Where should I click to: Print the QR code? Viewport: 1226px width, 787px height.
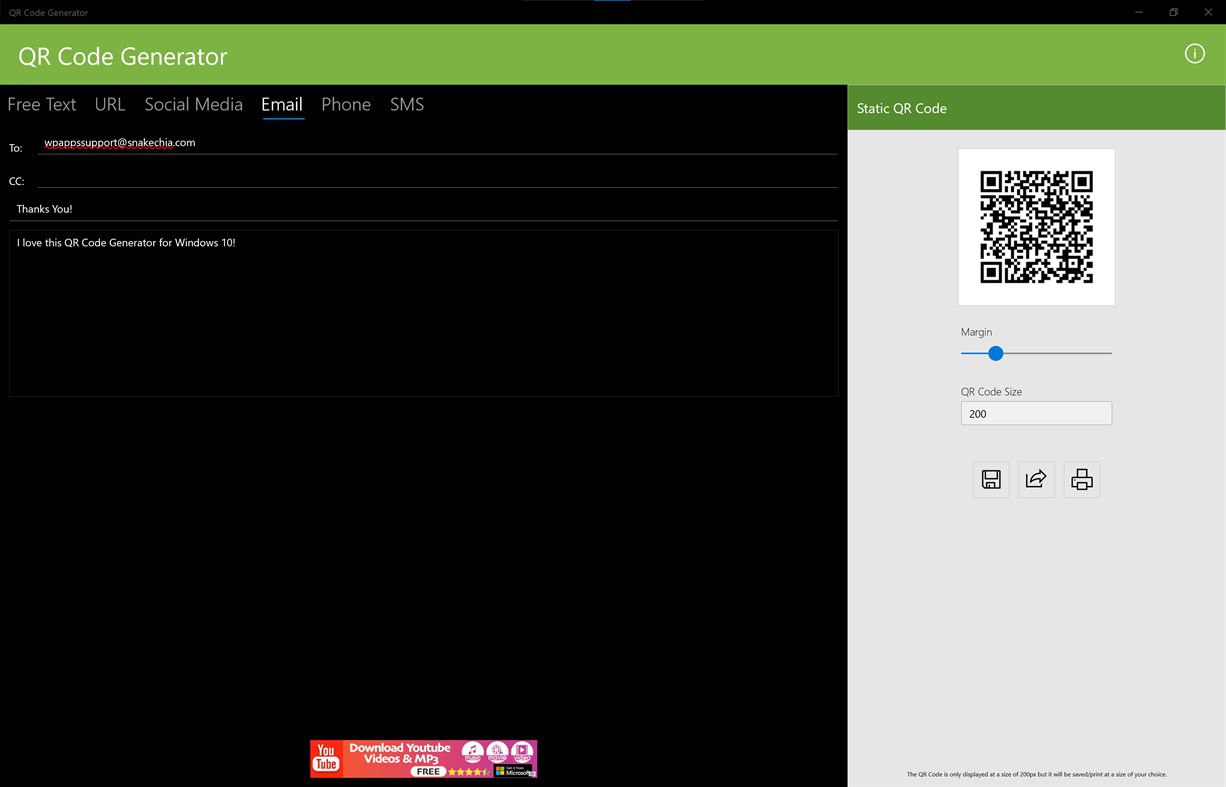click(x=1081, y=479)
